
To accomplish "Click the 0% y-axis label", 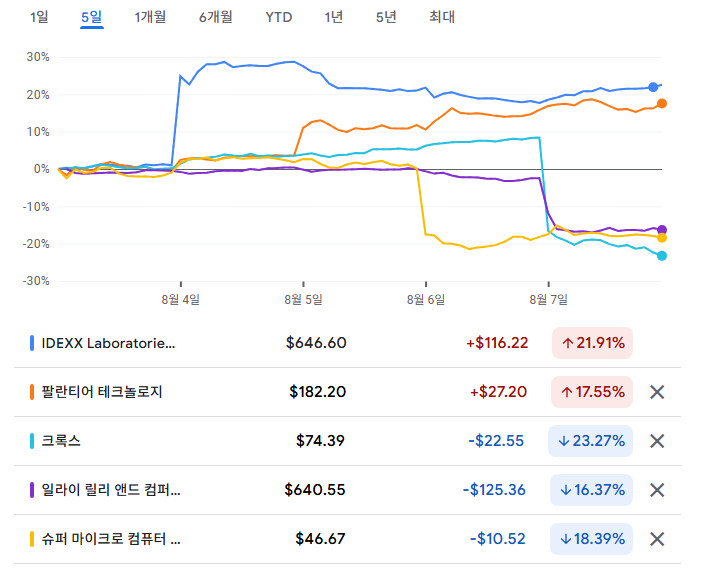I will (x=42, y=169).
